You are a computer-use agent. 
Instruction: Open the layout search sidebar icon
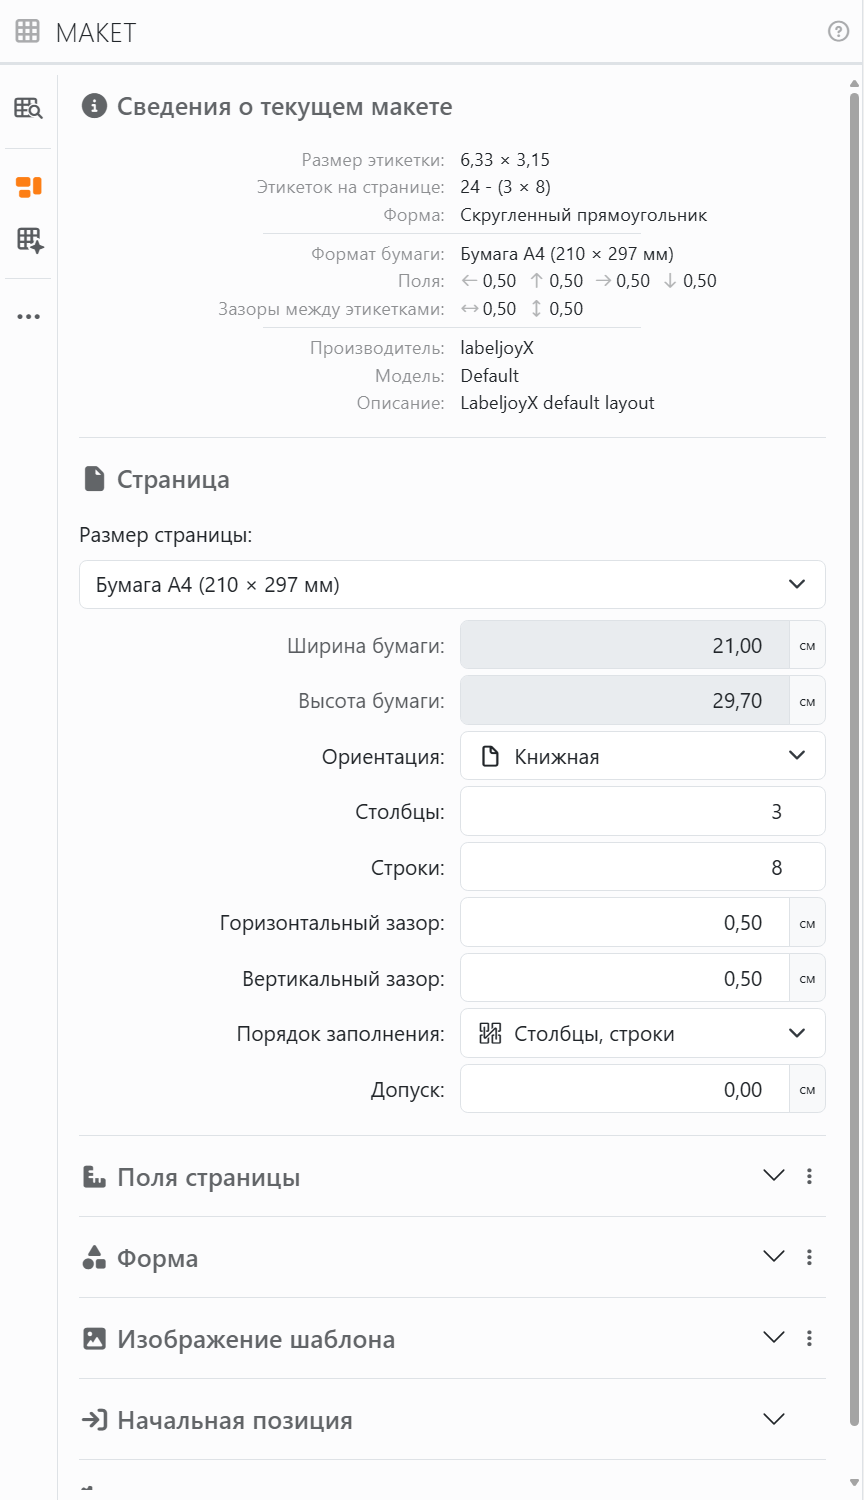(x=28, y=108)
